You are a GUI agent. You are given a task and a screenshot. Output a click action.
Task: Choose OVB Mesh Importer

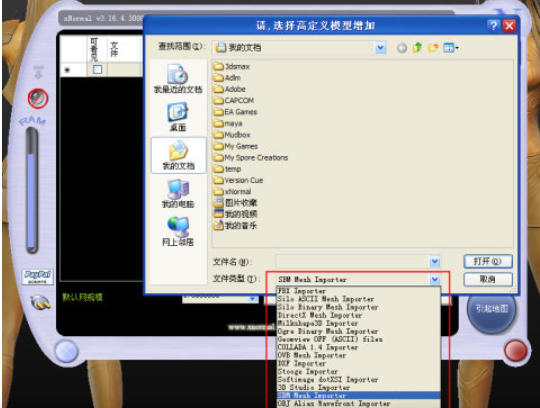pyautogui.click(x=358, y=355)
